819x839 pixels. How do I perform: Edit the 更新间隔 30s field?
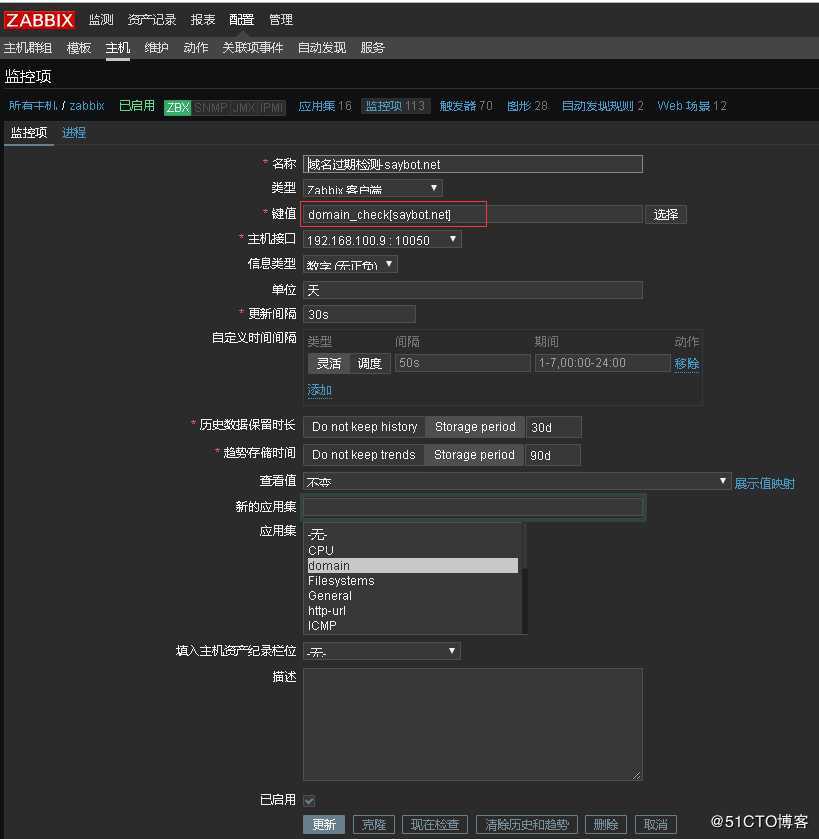pyautogui.click(x=359, y=314)
